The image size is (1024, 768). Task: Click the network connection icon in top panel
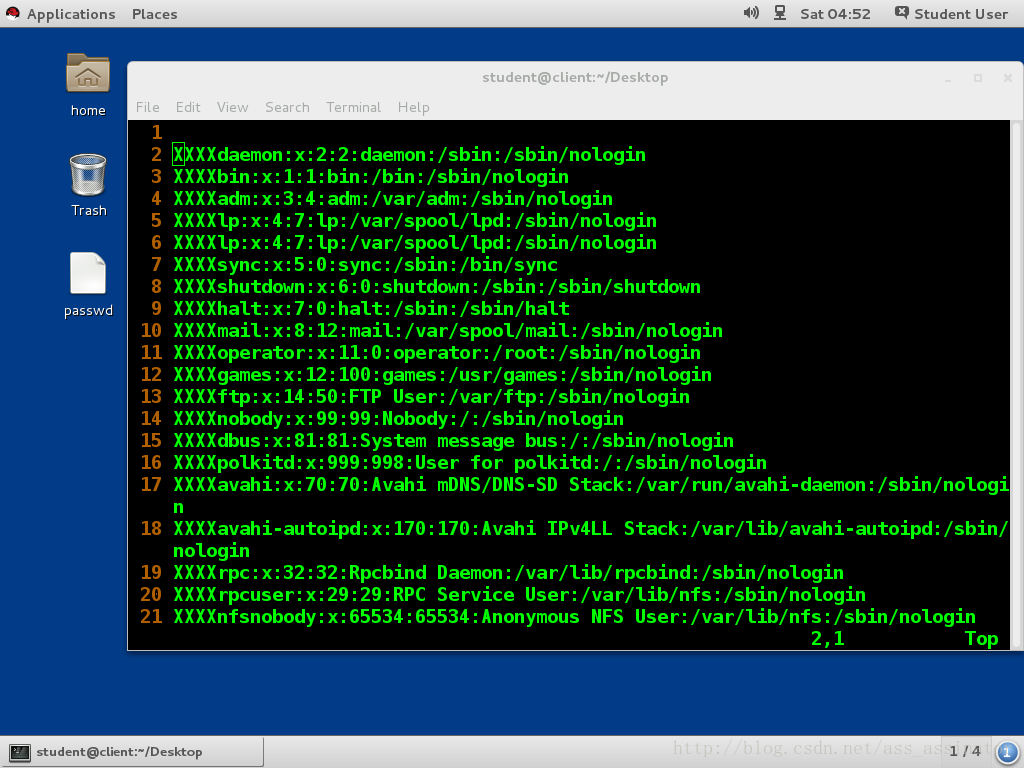(780, 13)
